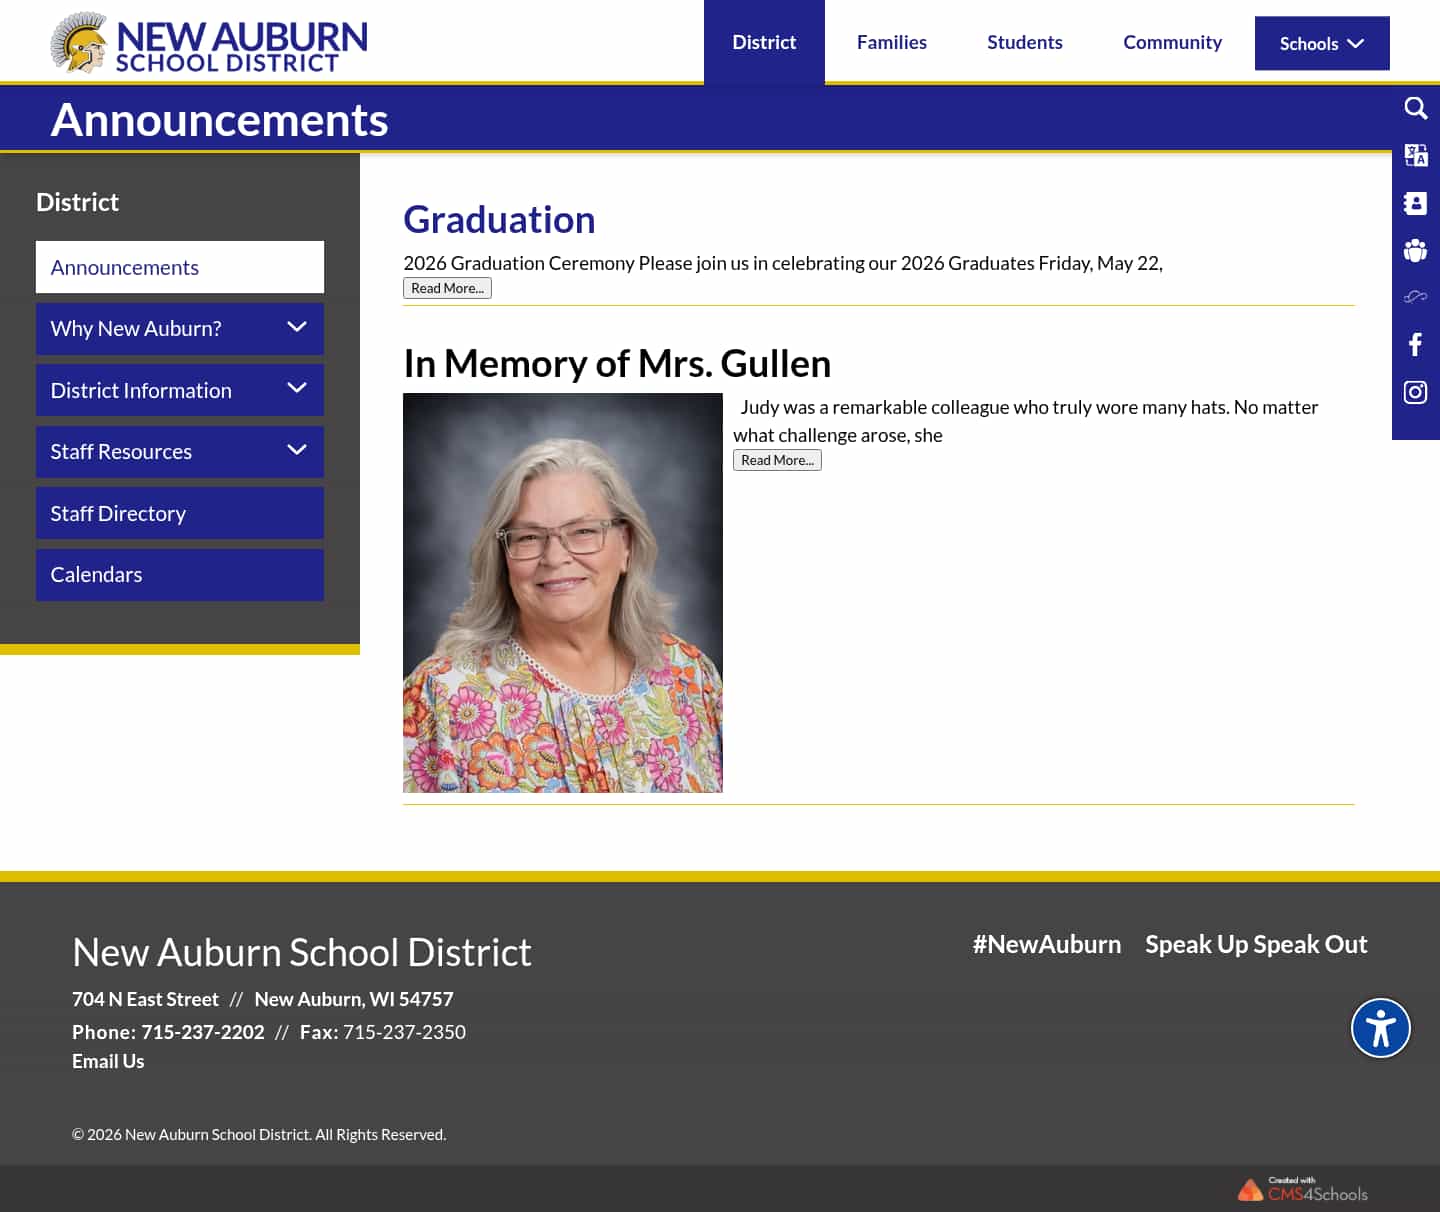Open the search icon in sidebar

[x=1415, y=108]
